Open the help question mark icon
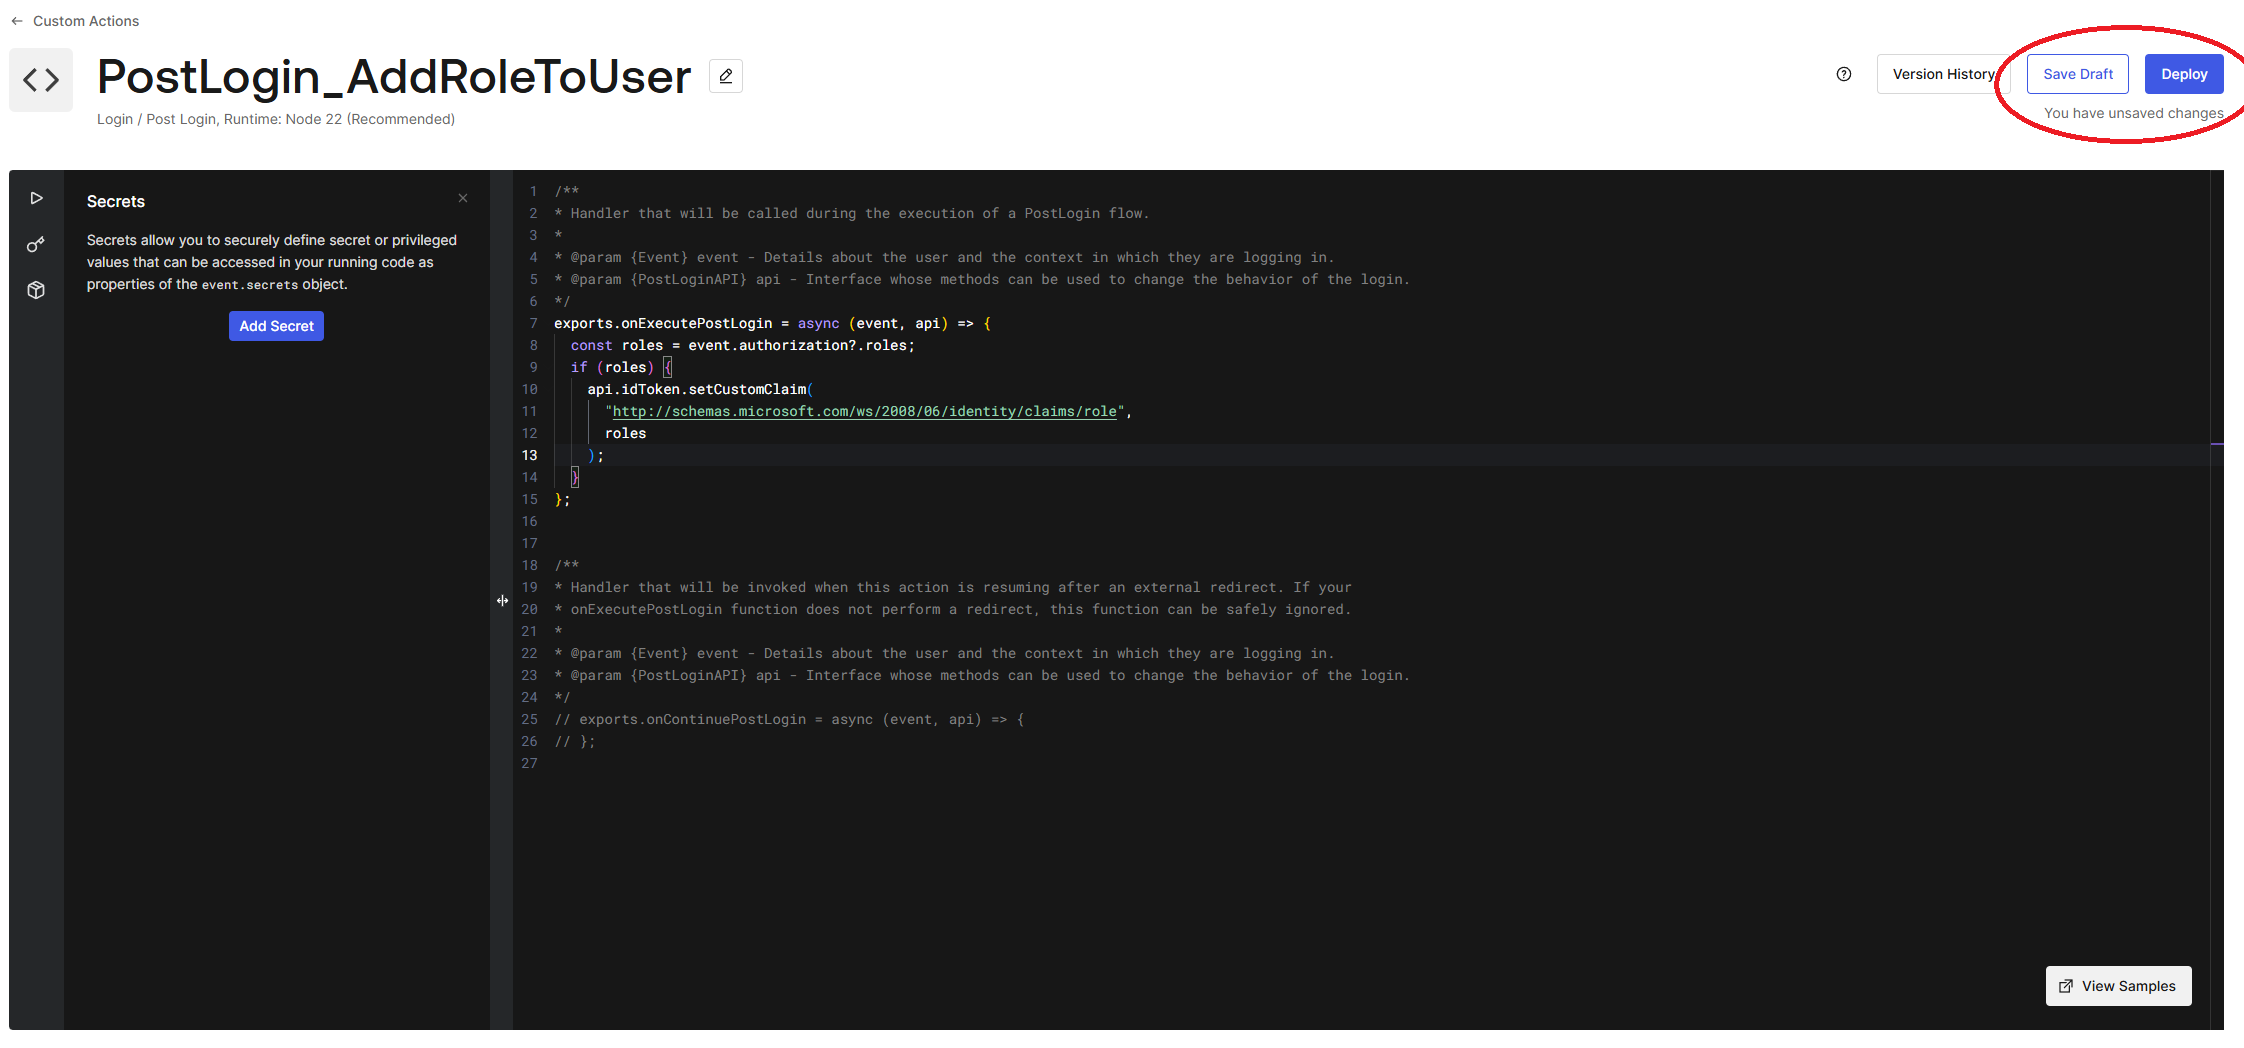 (1844, 74)
